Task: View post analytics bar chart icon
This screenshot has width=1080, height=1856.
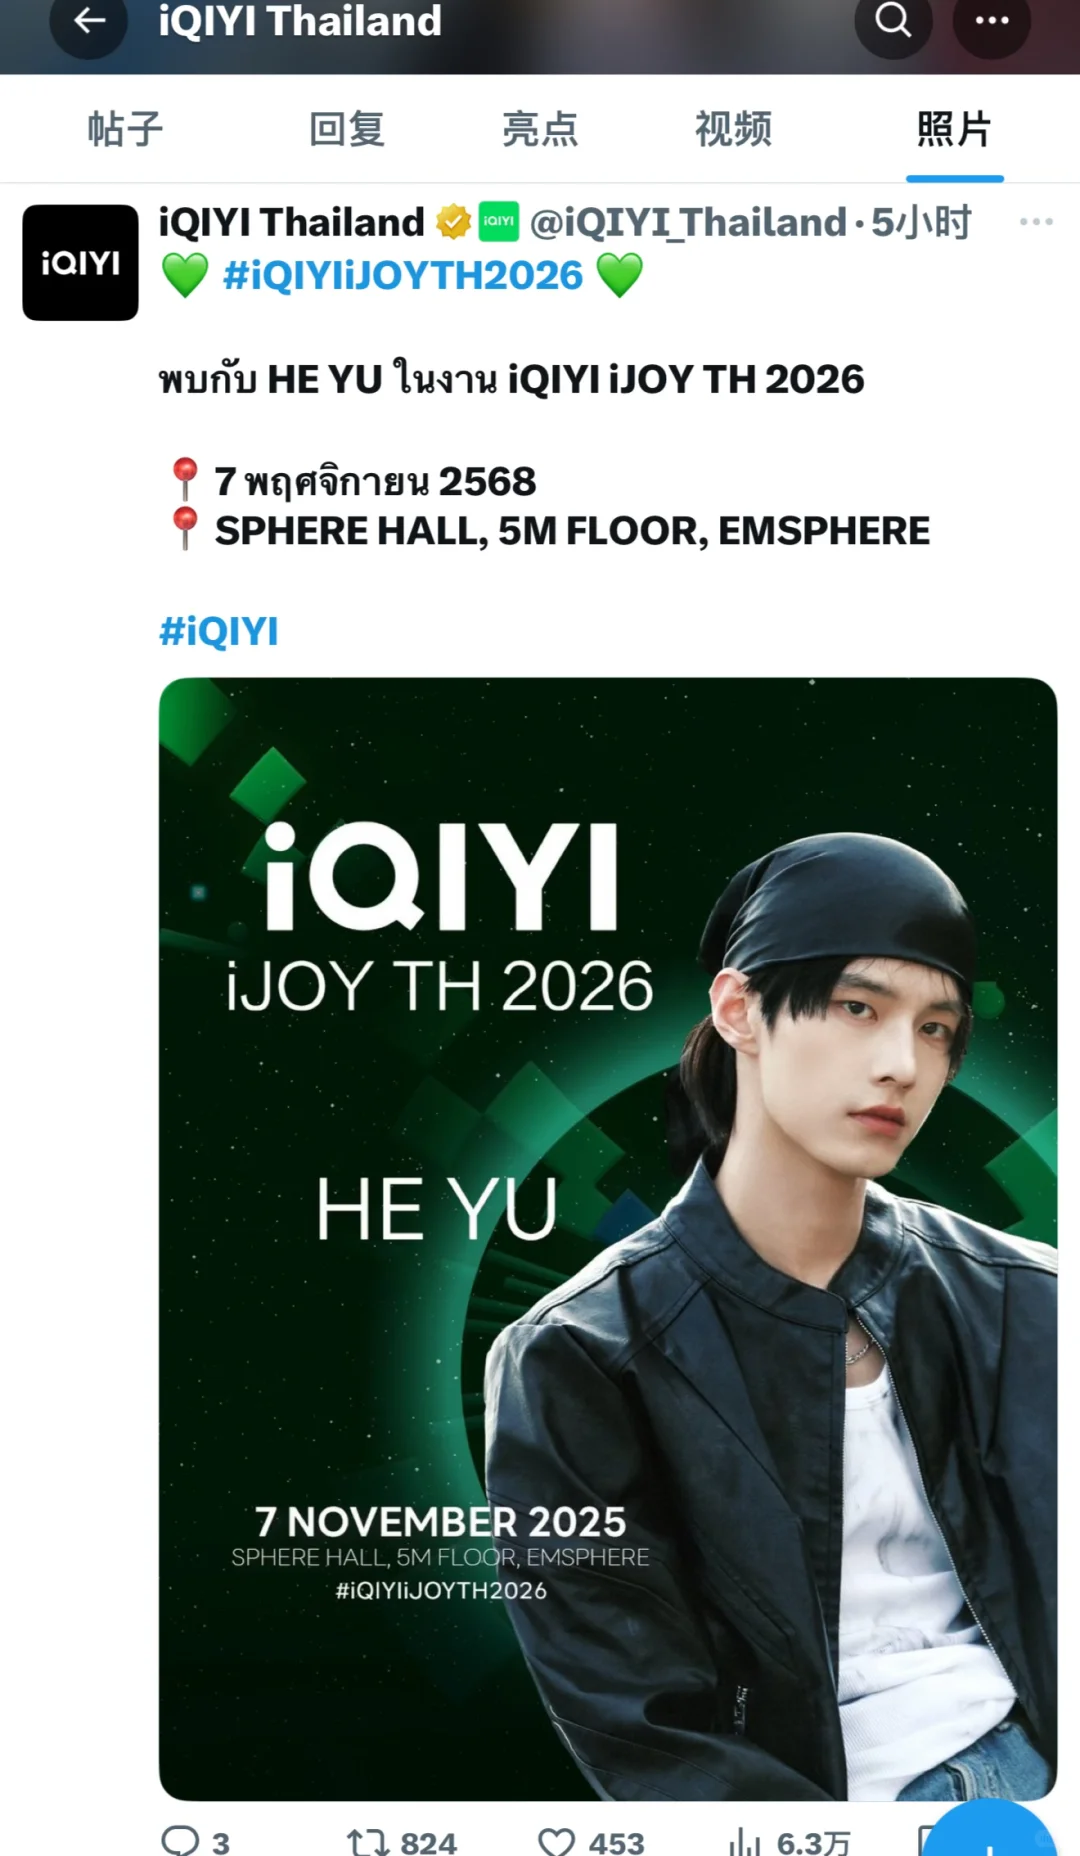Action: click(745, 1841)
